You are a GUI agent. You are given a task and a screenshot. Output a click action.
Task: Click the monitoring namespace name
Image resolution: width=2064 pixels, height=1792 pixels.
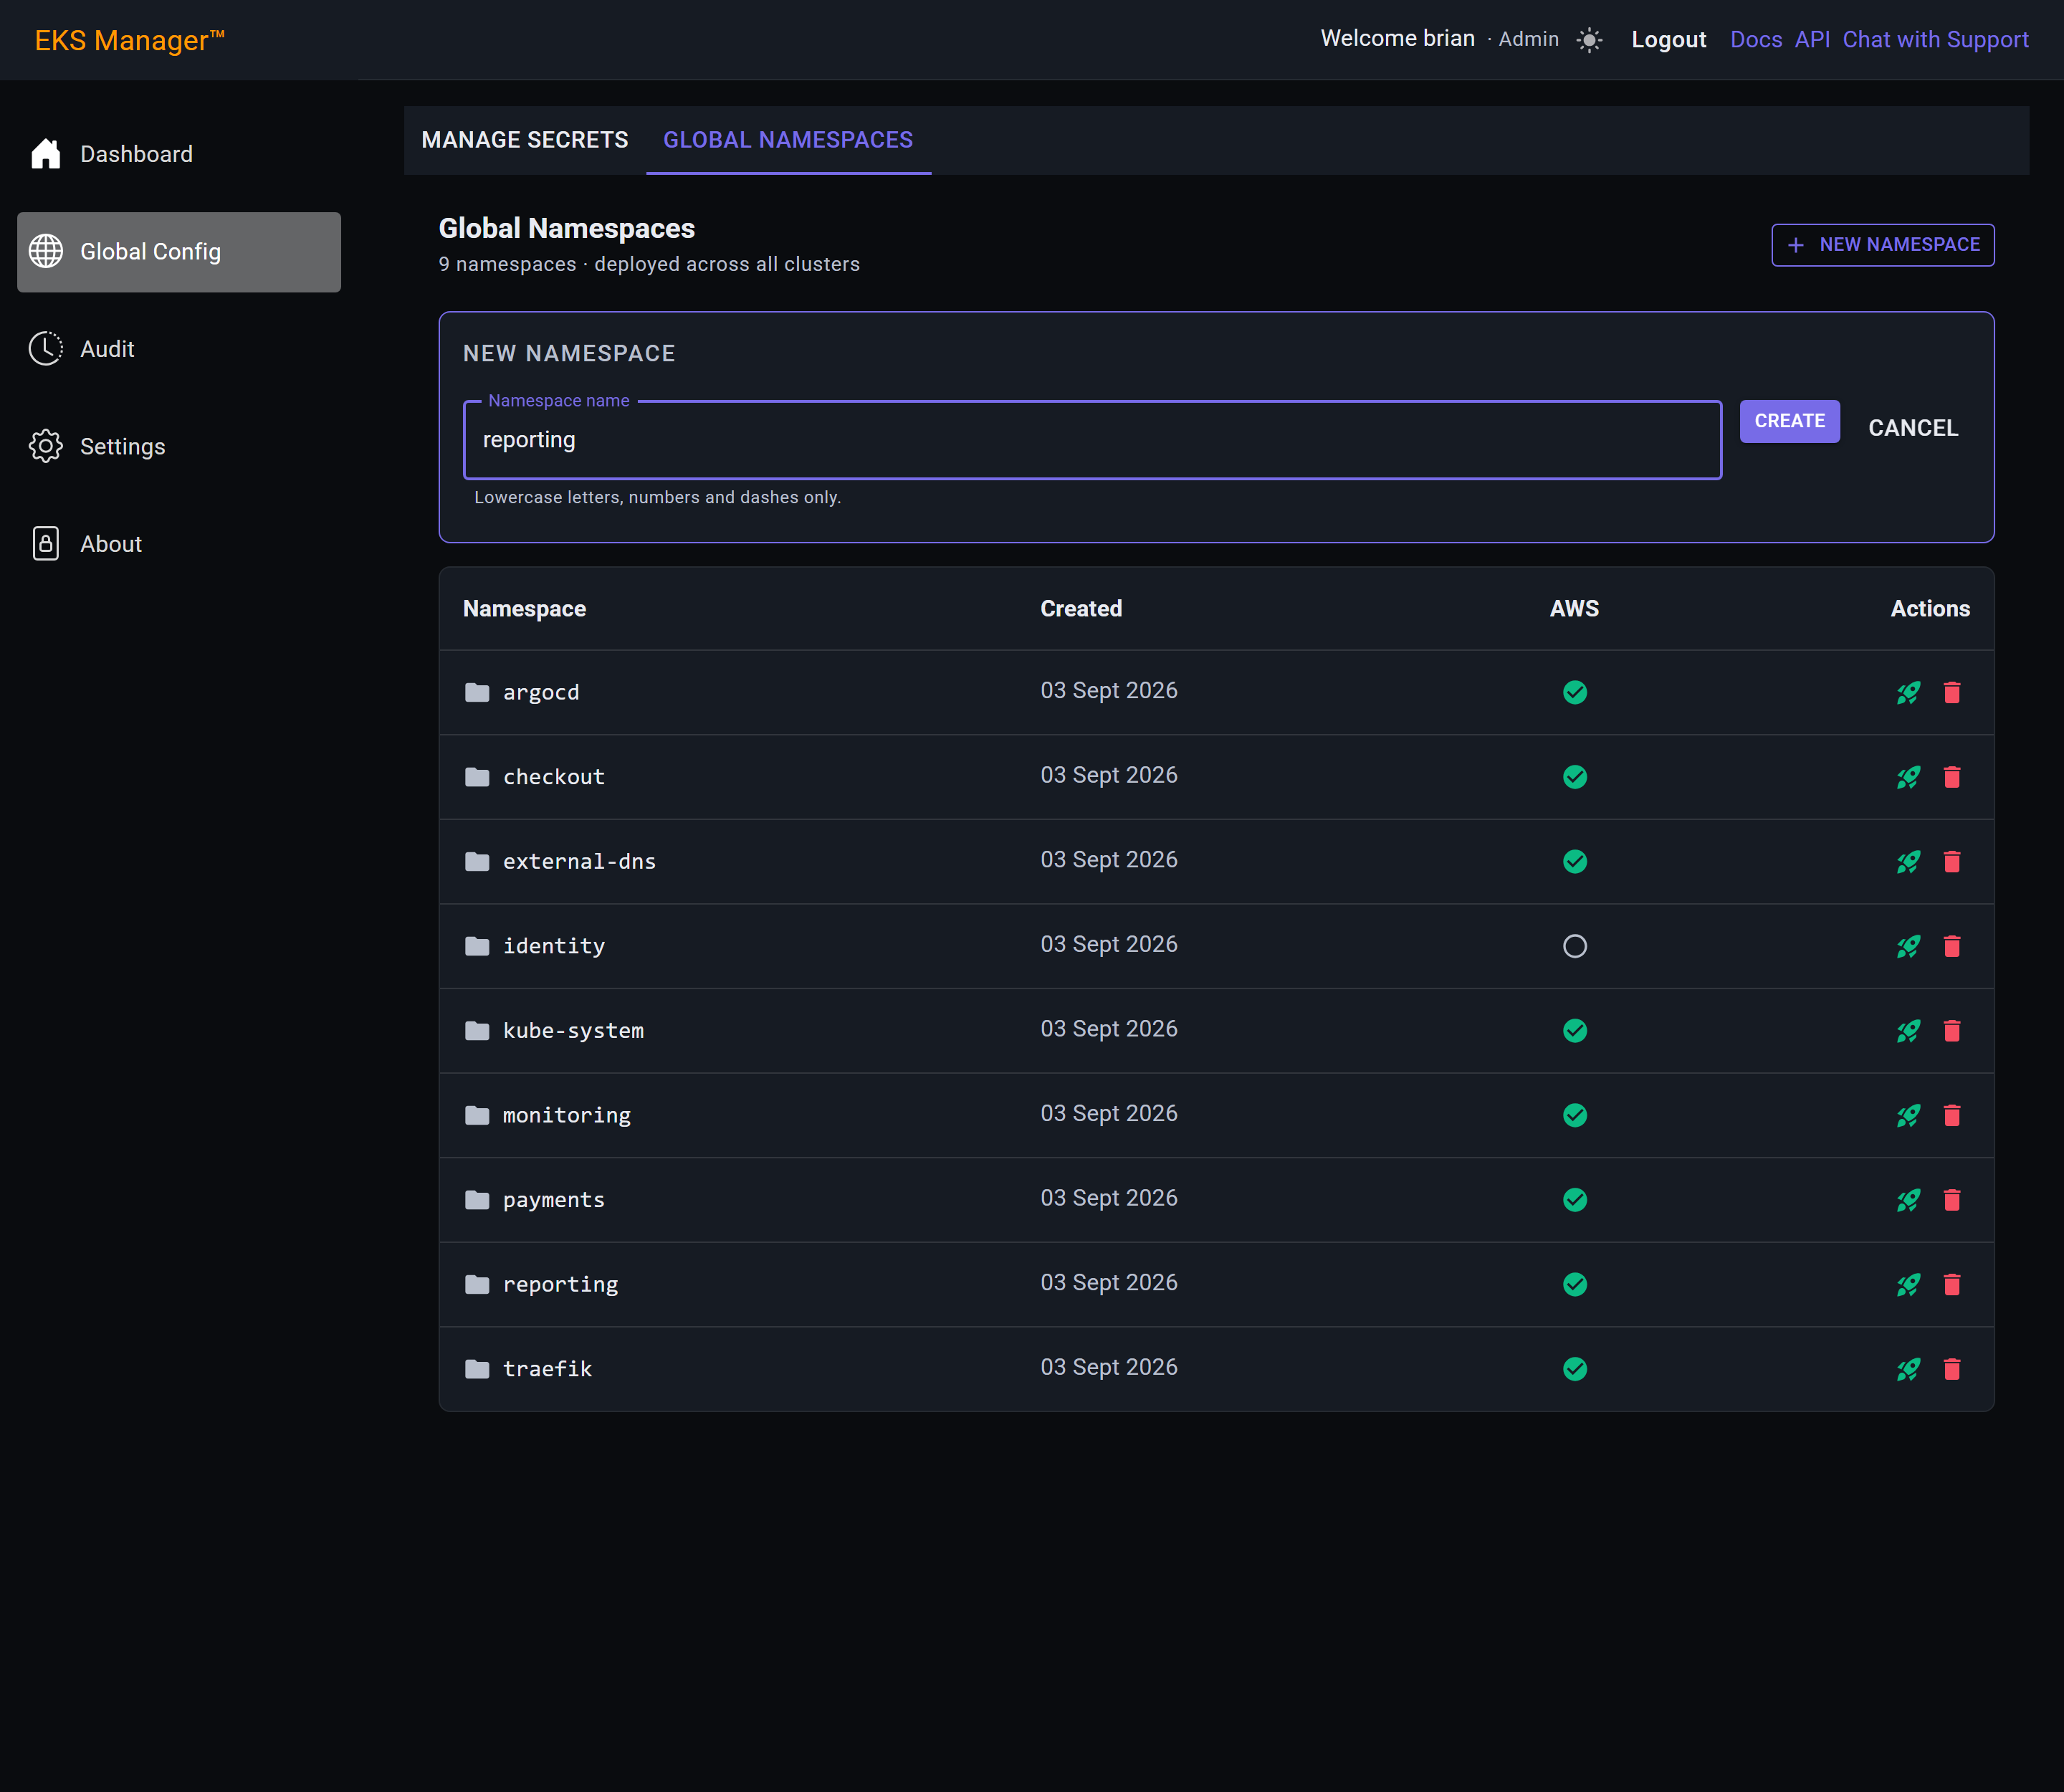(567, 1115)
